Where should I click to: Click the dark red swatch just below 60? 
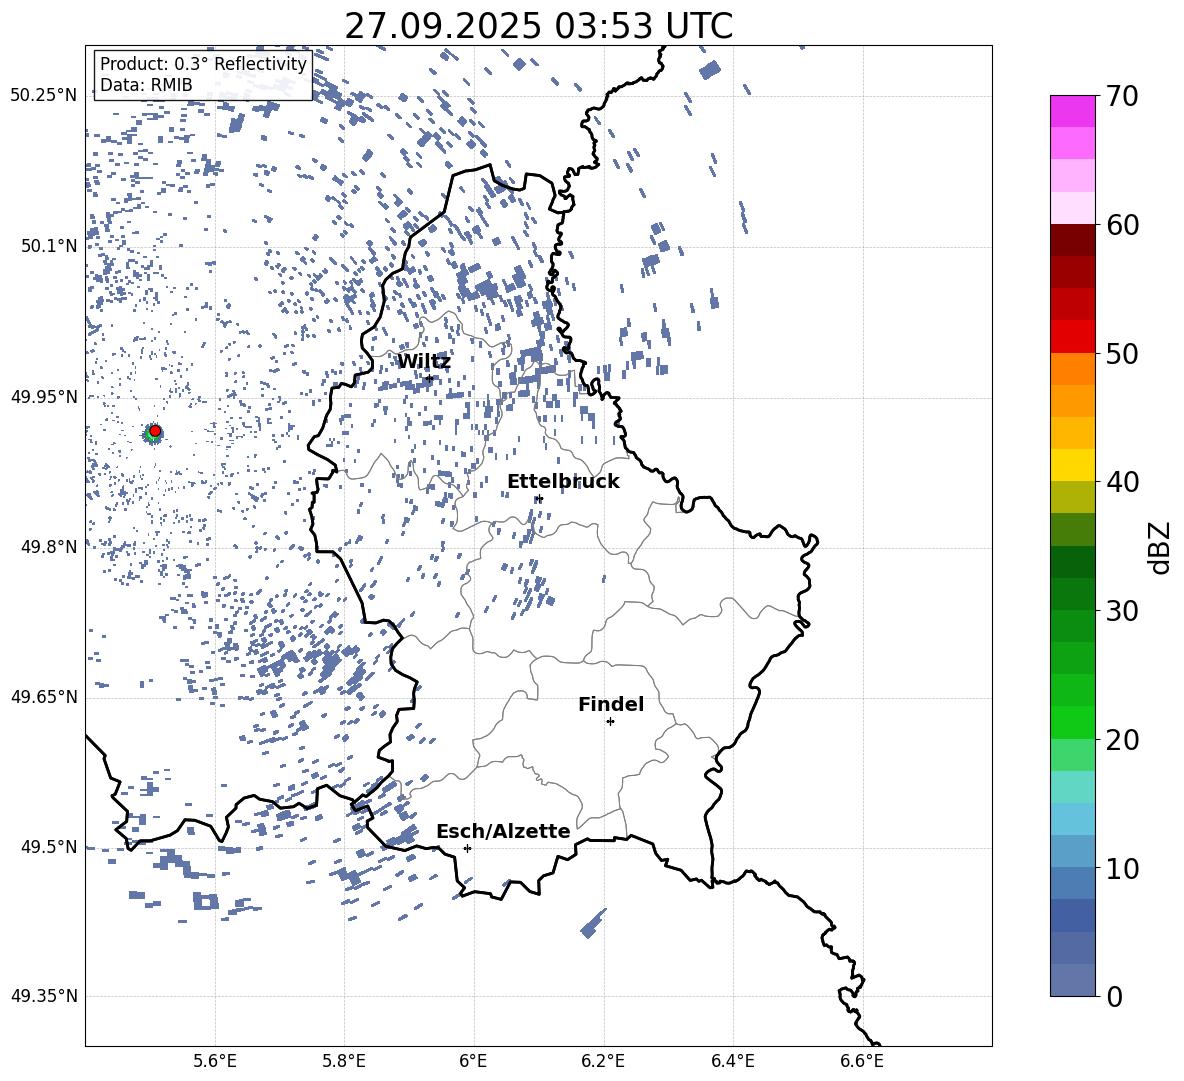1072,240
